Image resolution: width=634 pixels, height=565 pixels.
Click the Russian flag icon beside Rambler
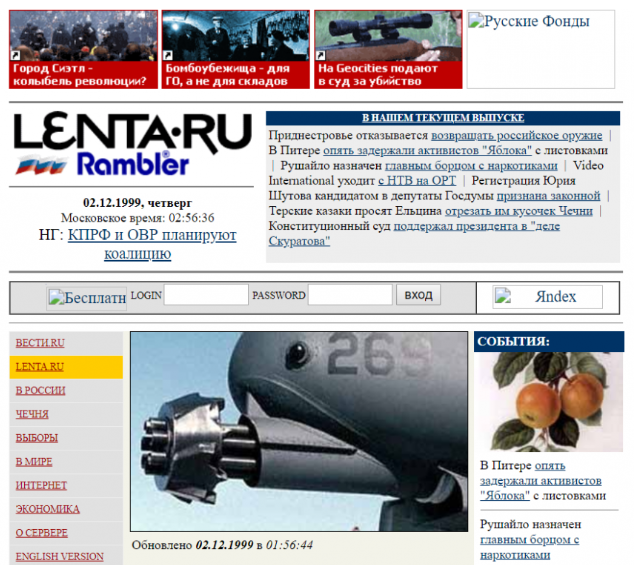pos(42,165)
